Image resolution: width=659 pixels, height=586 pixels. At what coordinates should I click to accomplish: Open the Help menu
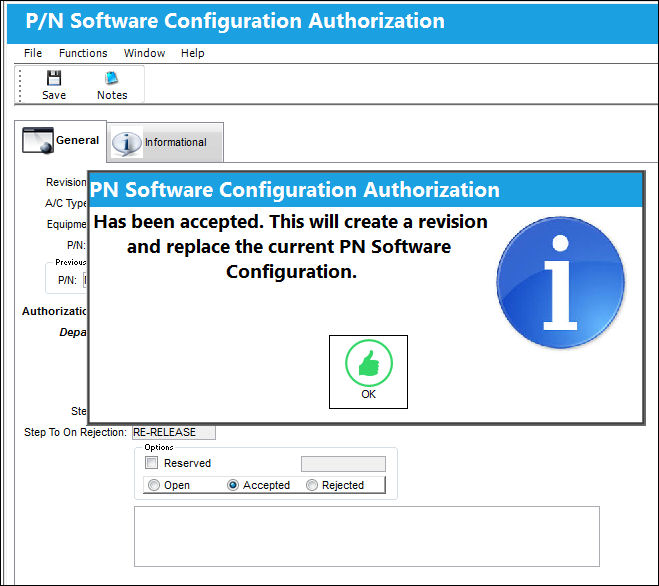[192, 53]
